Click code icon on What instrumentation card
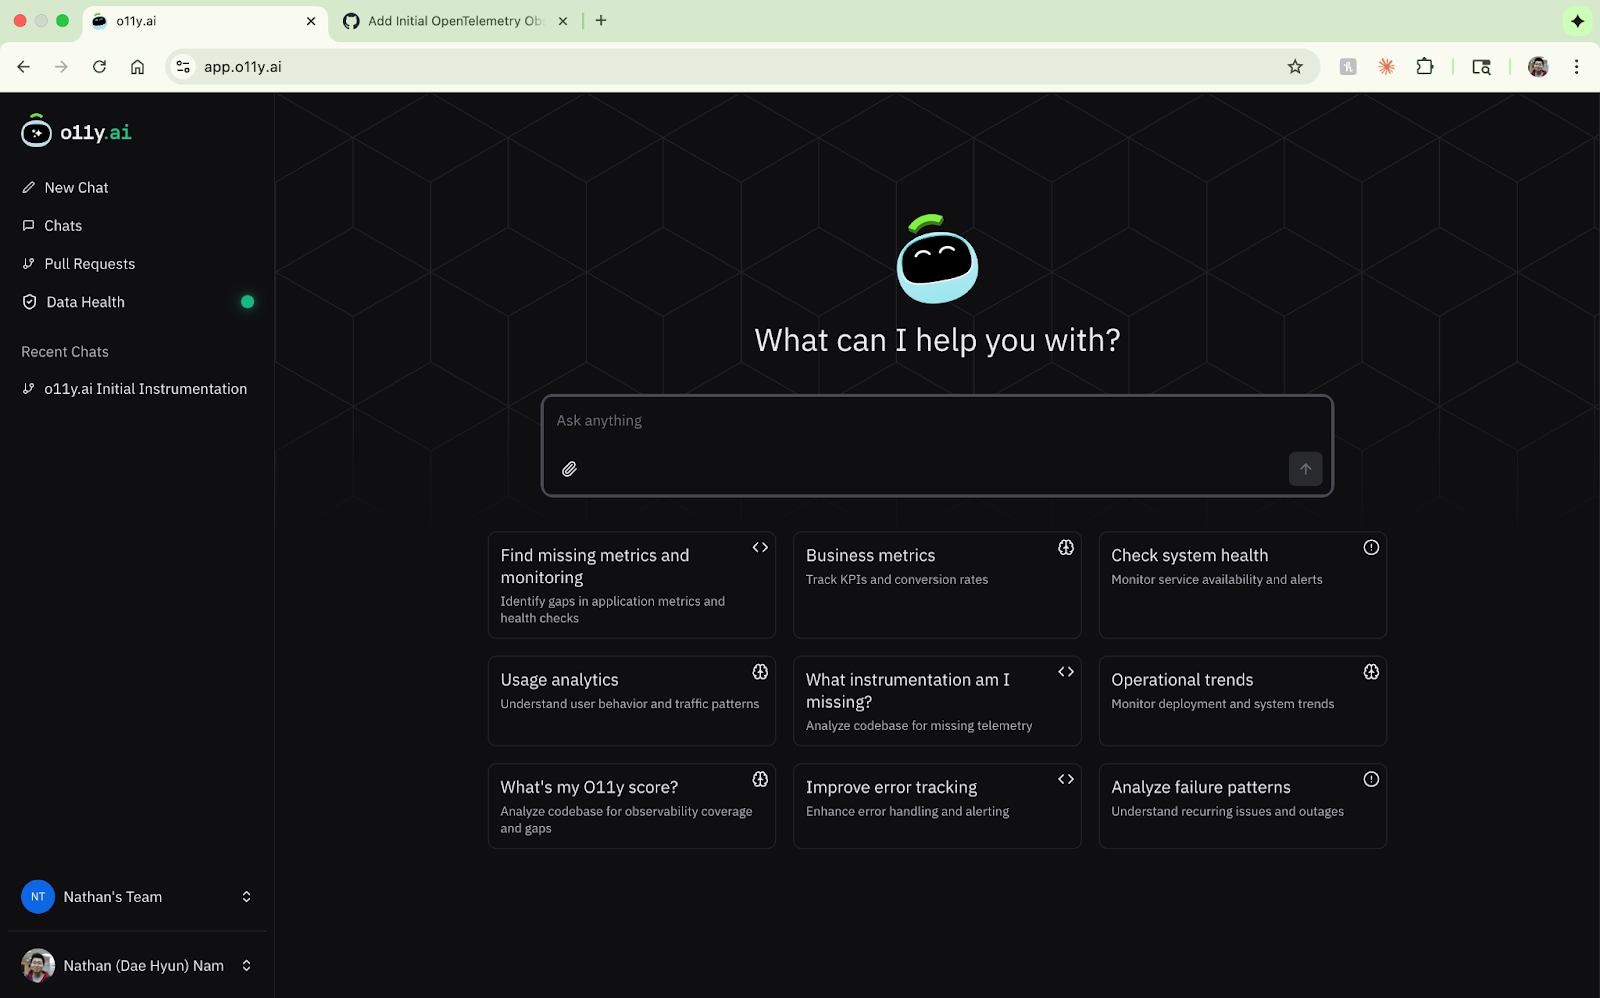1600x998 pixels. pyautogui.click(x=1066, y=672)
